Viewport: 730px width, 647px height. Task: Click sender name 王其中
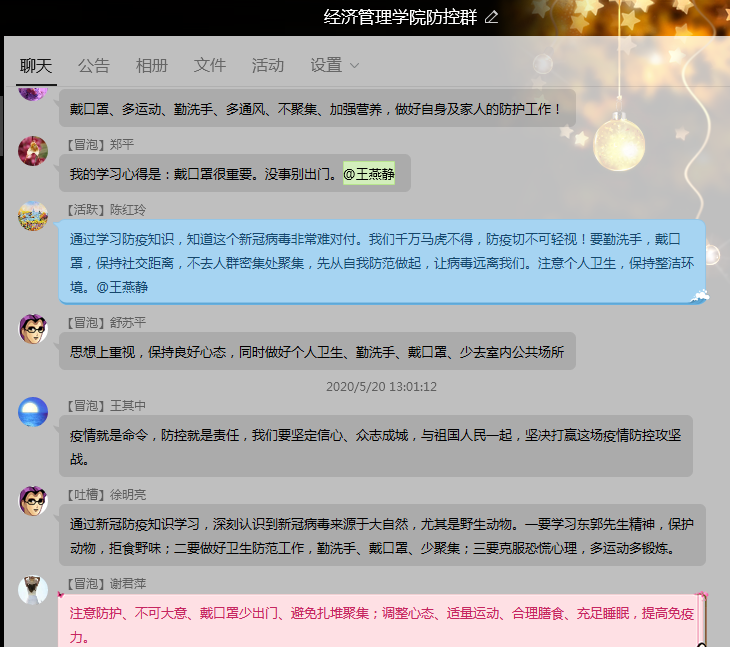[128, 406]
